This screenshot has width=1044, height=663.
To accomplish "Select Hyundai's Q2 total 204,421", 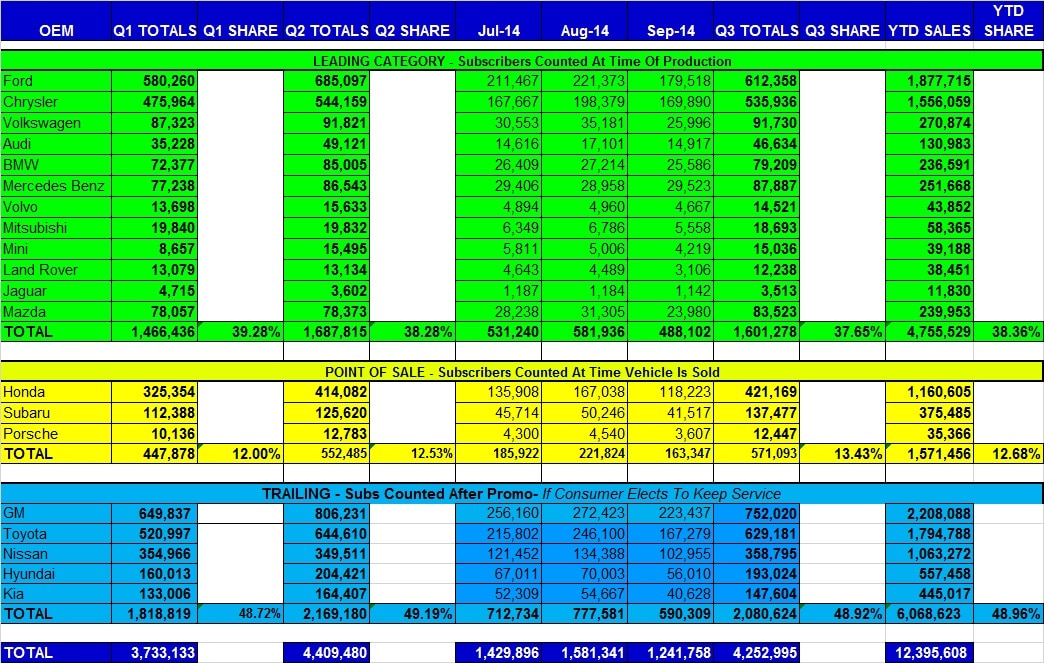I will (x=326, y=574).
